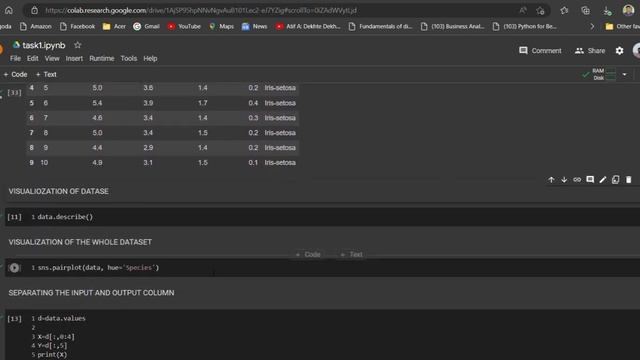The image size is (640, 360).
Task: Click Iris-setosa in table row 6
Action: click(x=280, y=118)
